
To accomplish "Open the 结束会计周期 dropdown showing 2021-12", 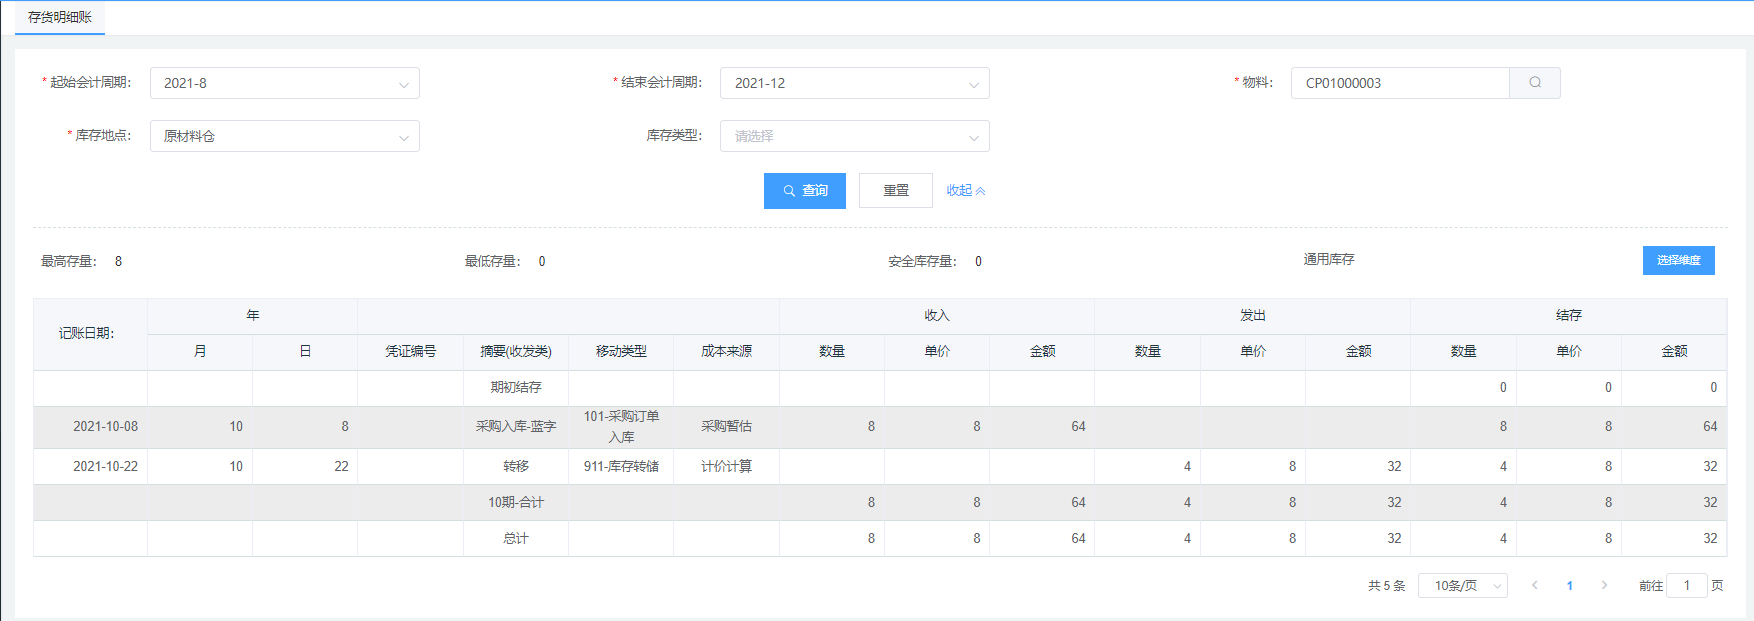I will click(x=854, y=83).
